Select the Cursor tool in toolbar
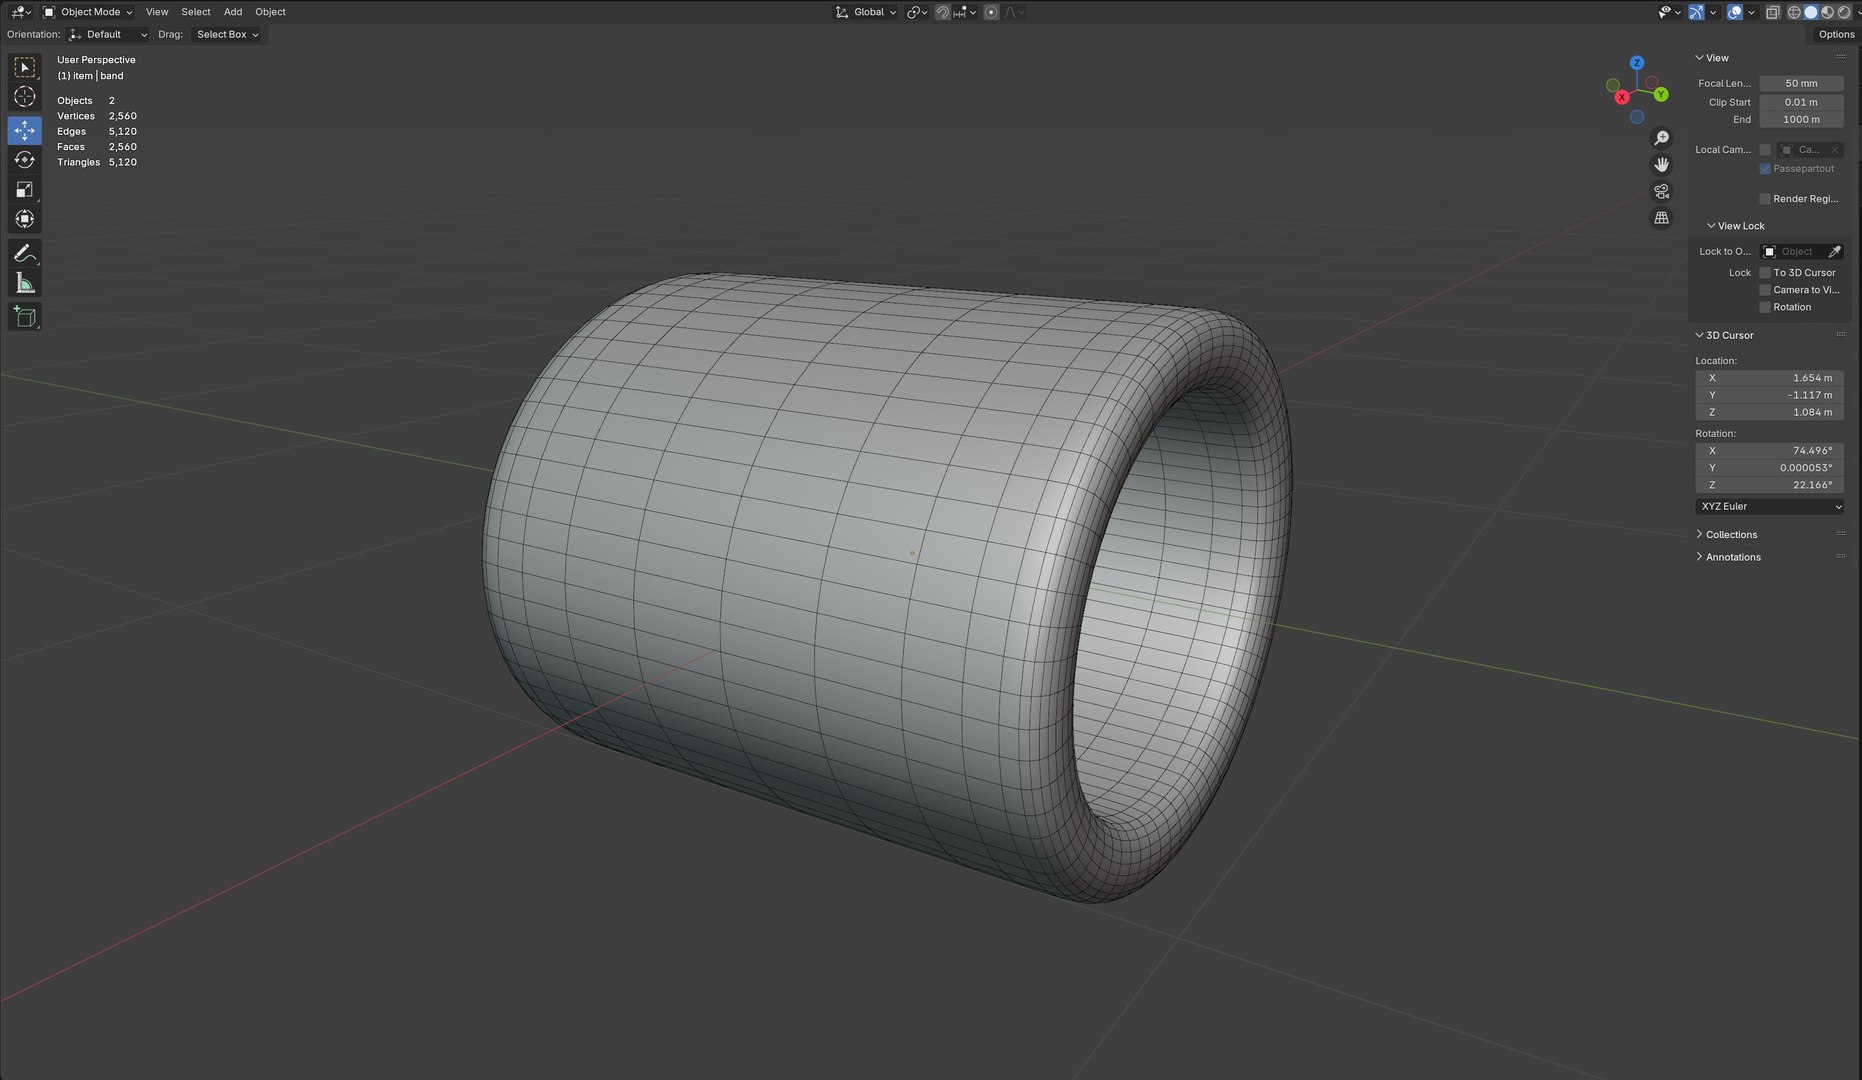This screenshot has height=1080, width=1862. pos(25,97)
